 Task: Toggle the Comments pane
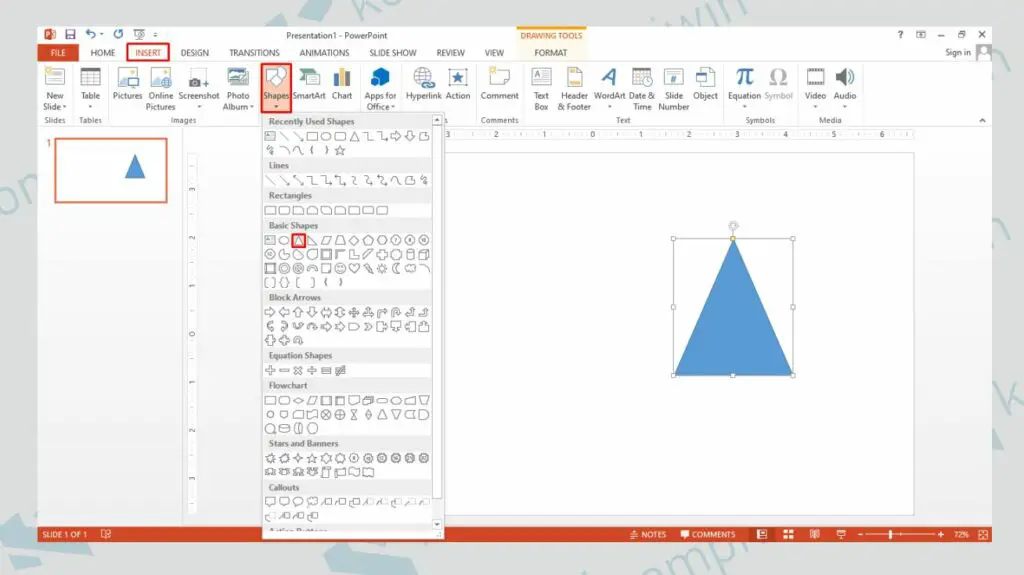708,534
